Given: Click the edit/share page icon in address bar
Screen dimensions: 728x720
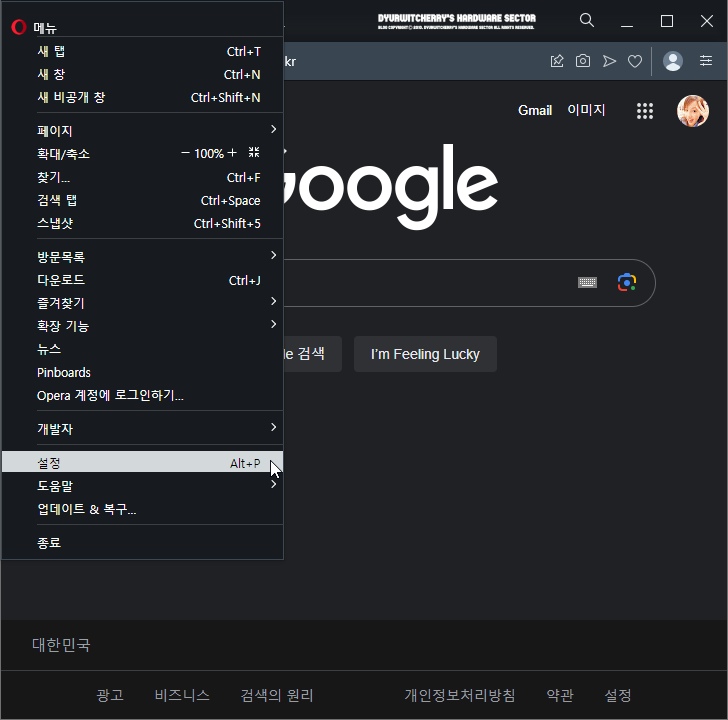Looking at the screenshot, I should coord(557,61).
